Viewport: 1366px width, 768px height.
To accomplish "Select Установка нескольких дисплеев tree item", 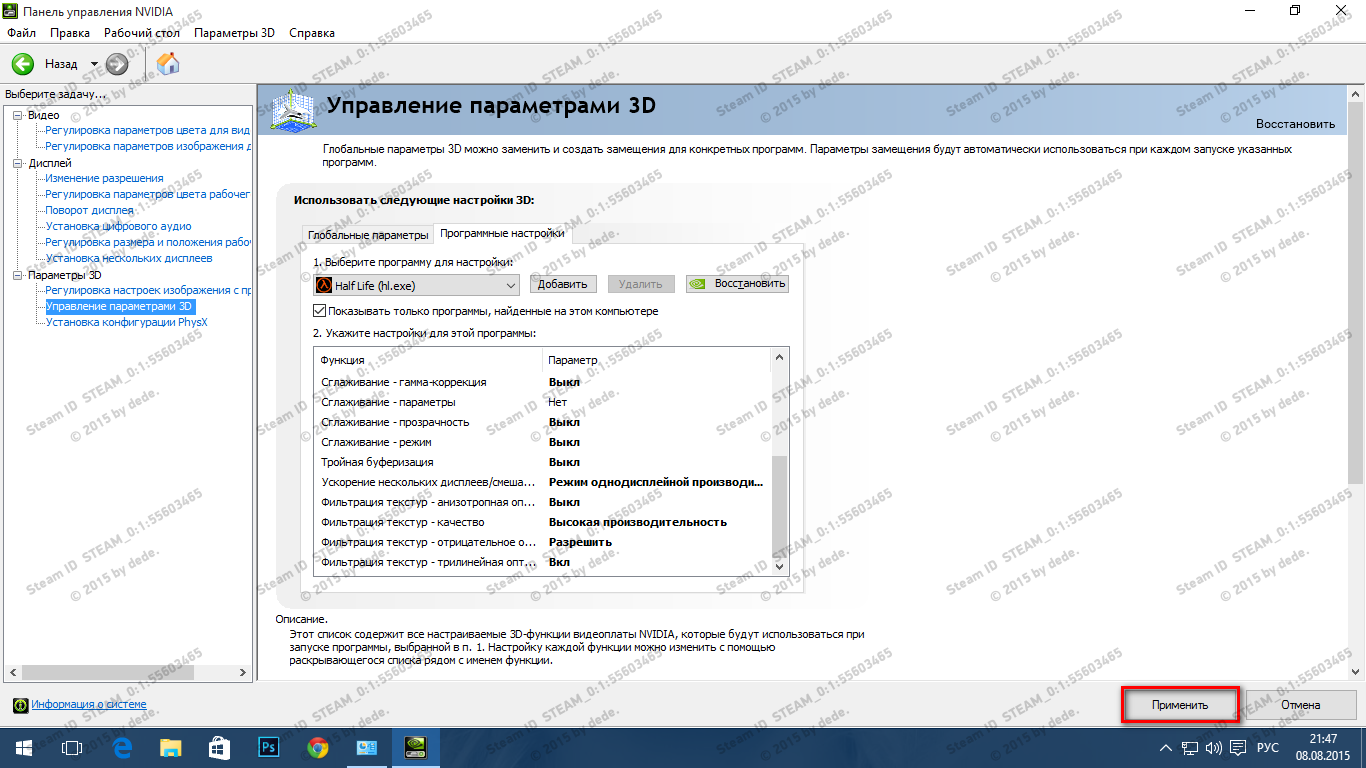I will click(x=129, y=258).
